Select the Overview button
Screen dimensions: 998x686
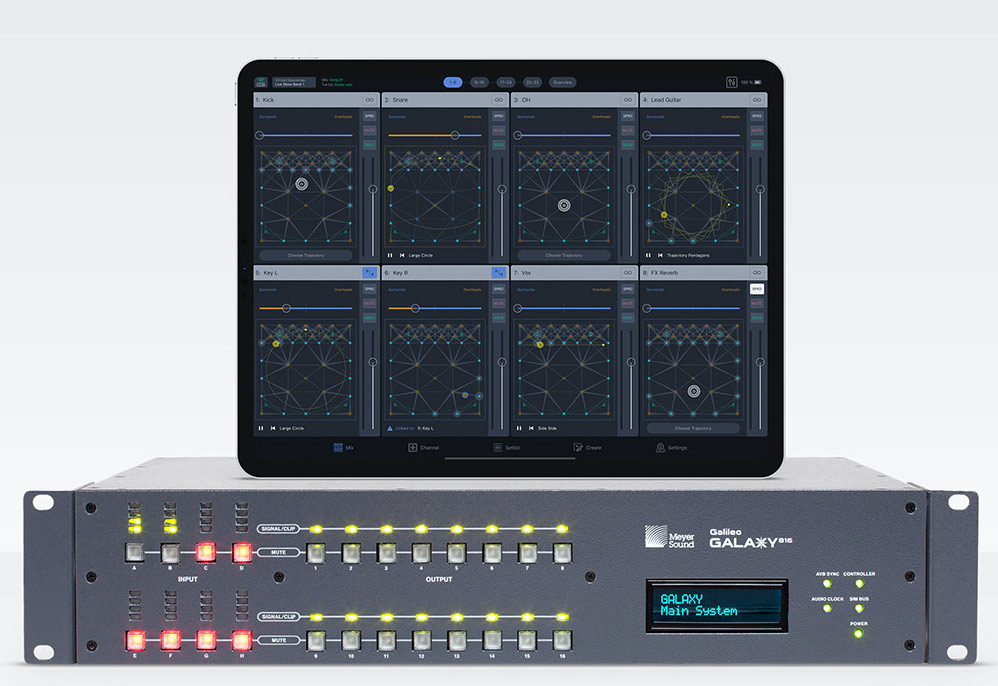pos(563,82)
